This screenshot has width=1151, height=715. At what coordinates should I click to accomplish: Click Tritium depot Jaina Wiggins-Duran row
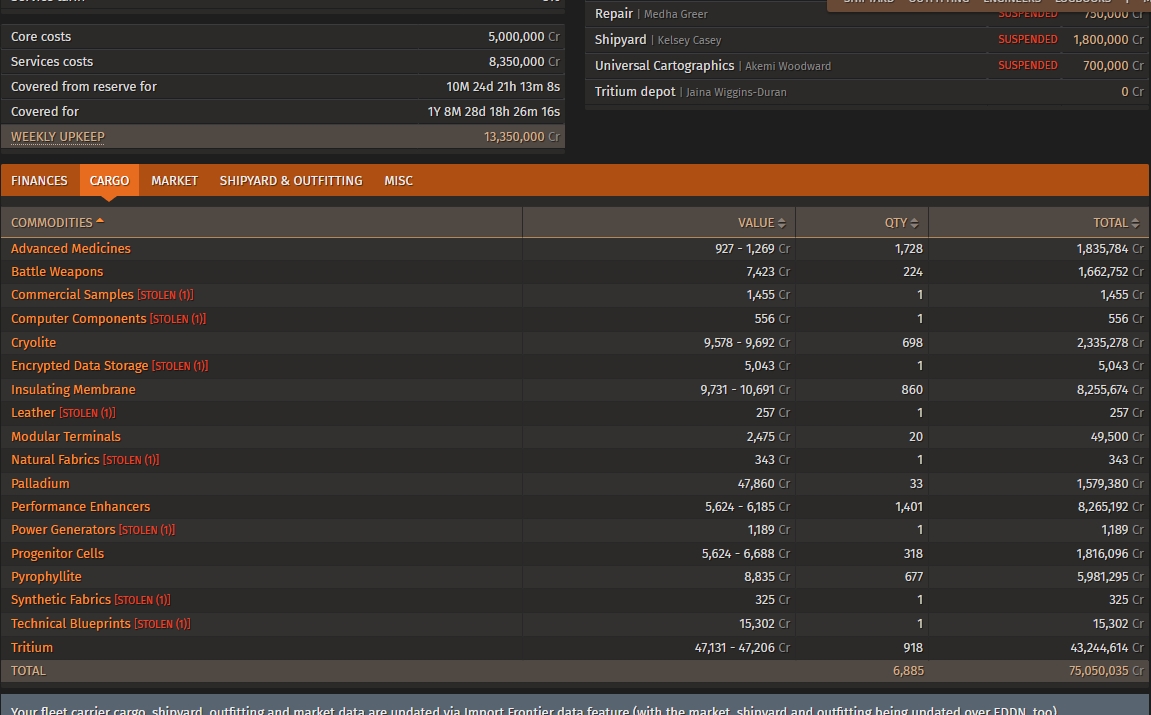point(868,92)
